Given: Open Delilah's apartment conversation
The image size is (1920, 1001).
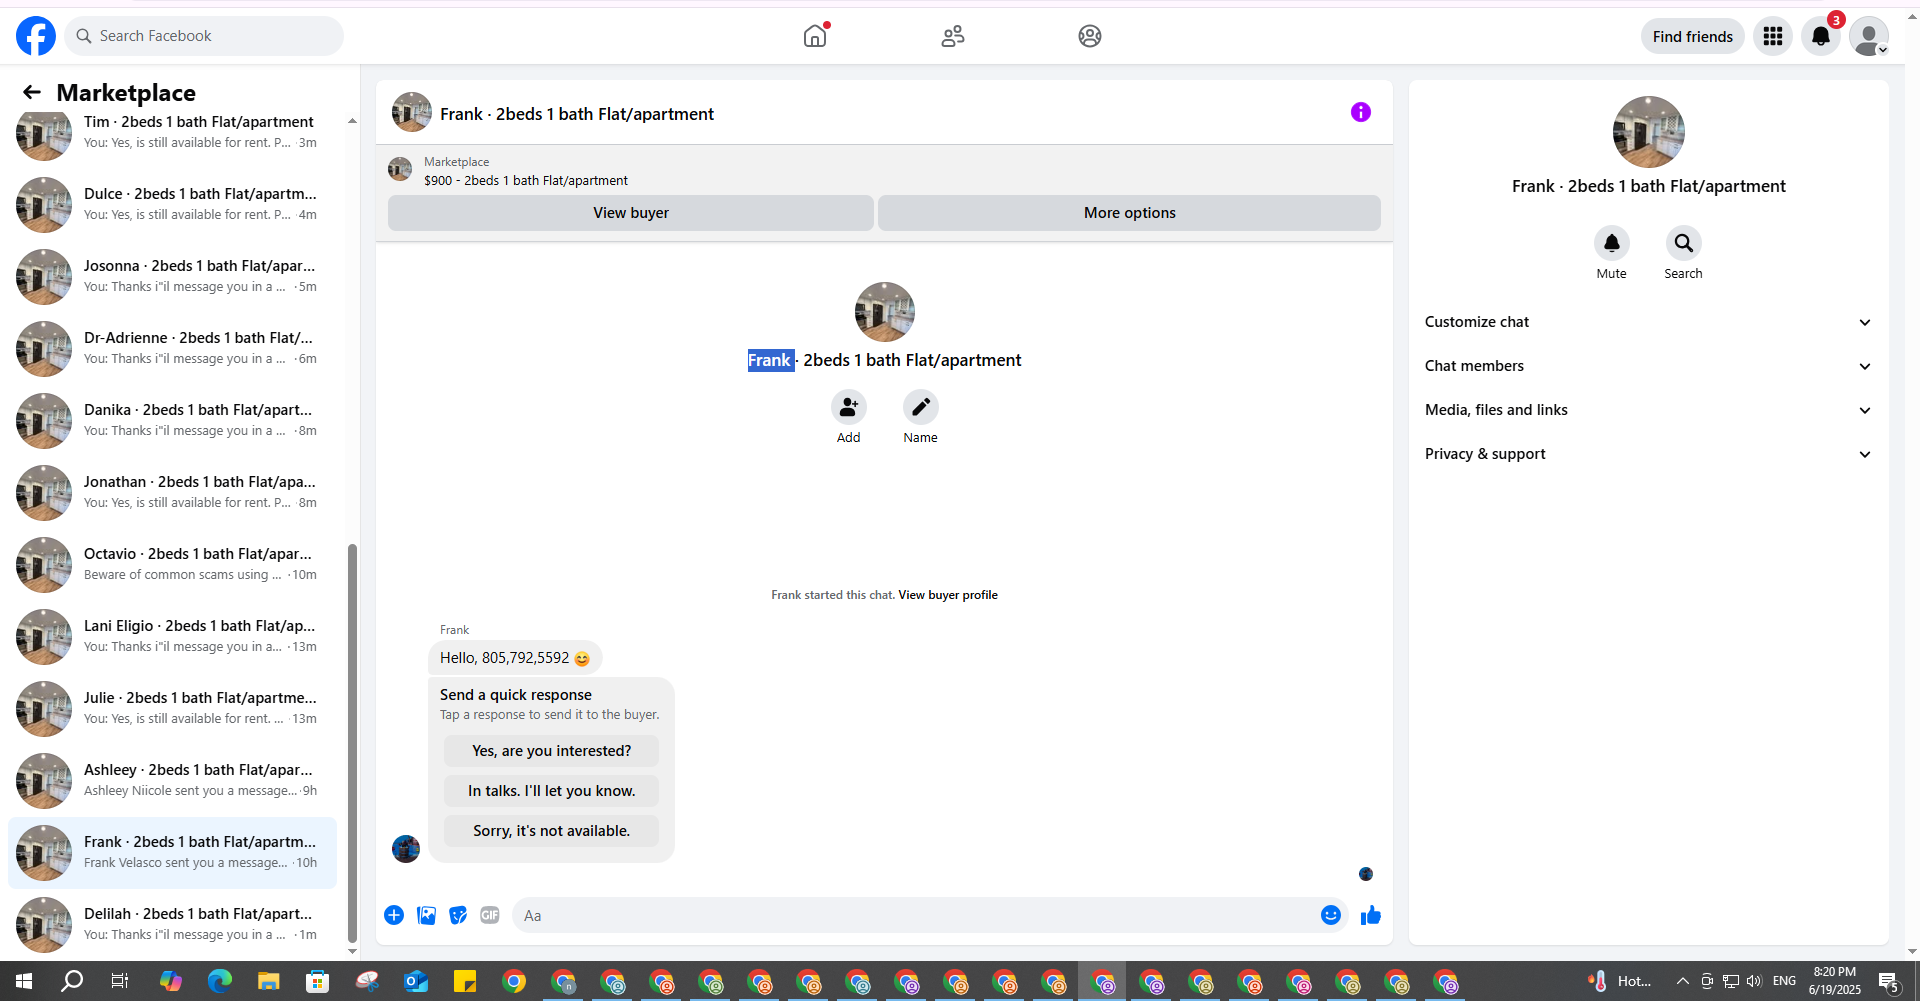Looking at the screenshot, I should [x=172, y=924].
